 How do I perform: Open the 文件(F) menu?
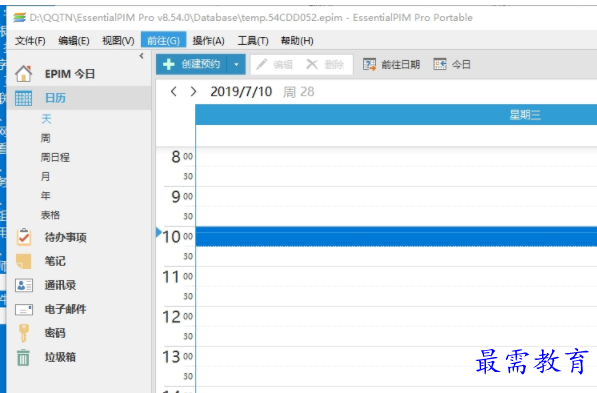(30, 40)
